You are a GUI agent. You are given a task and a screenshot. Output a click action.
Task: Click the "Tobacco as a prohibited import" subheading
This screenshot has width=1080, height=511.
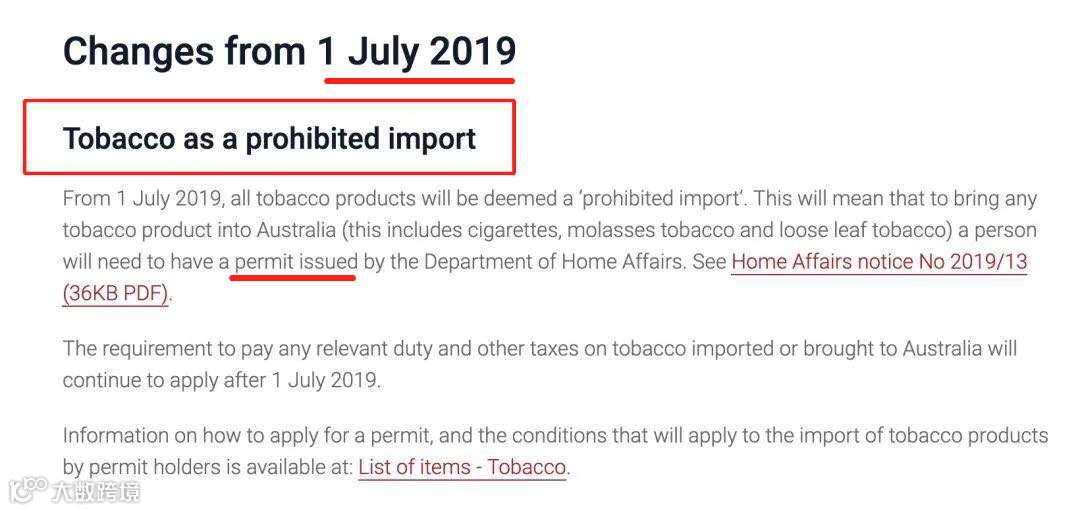(270, 138)
